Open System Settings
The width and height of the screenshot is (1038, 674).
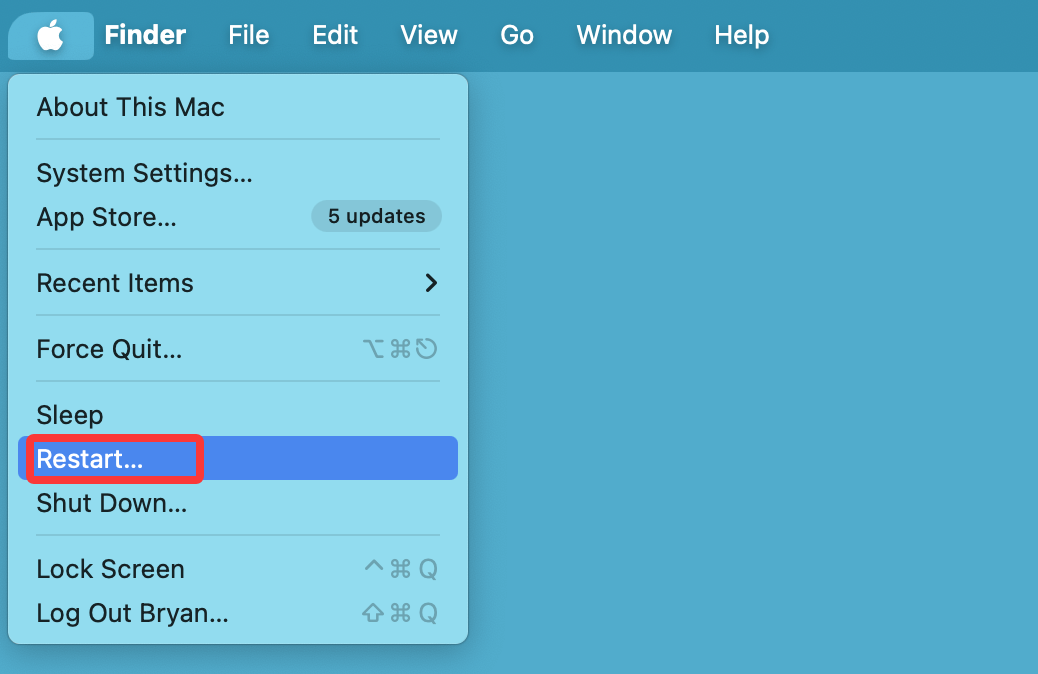pos(144,172)
